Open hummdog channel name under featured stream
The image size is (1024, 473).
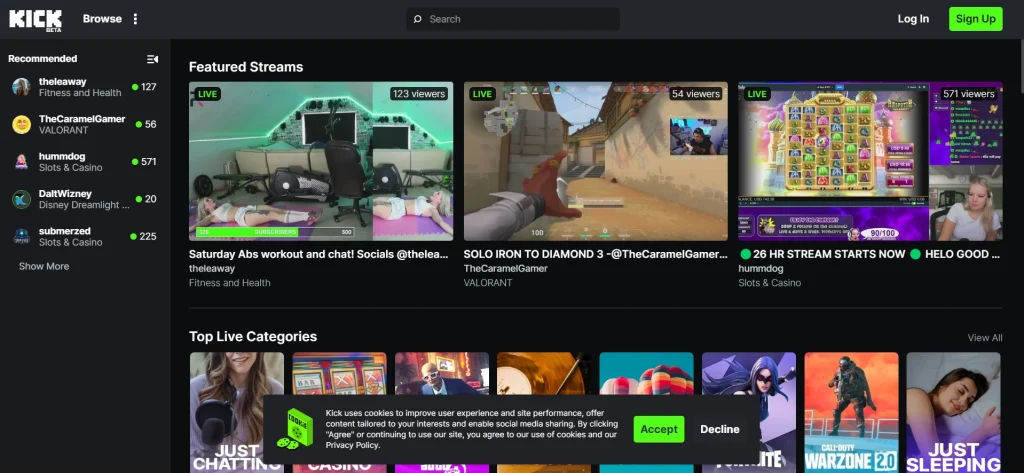pyautogui.click(x=761, y=269)
